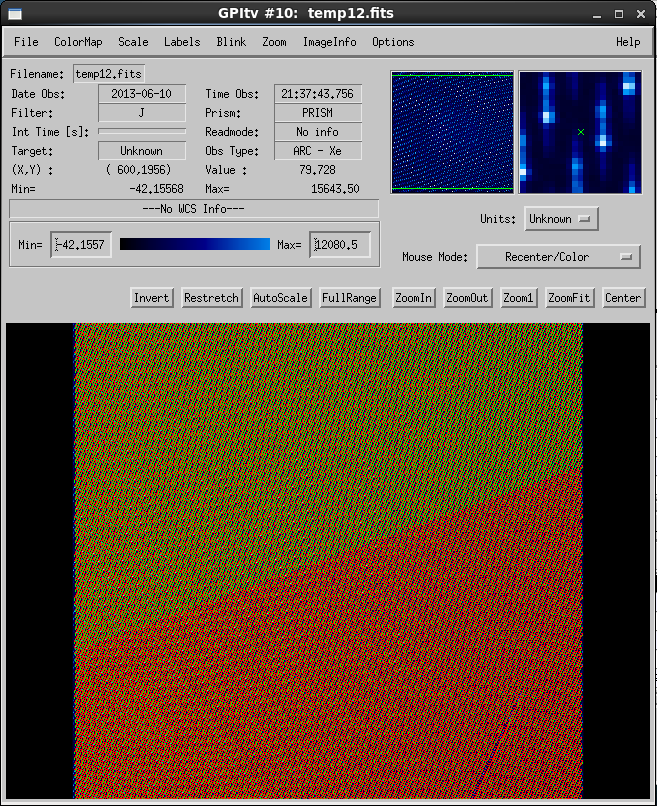Image resolution: width=657 pixels, height=807 pixels.
Task: Open the ColorMap menu
Action: pyautogui.click(x=78, y=42)
